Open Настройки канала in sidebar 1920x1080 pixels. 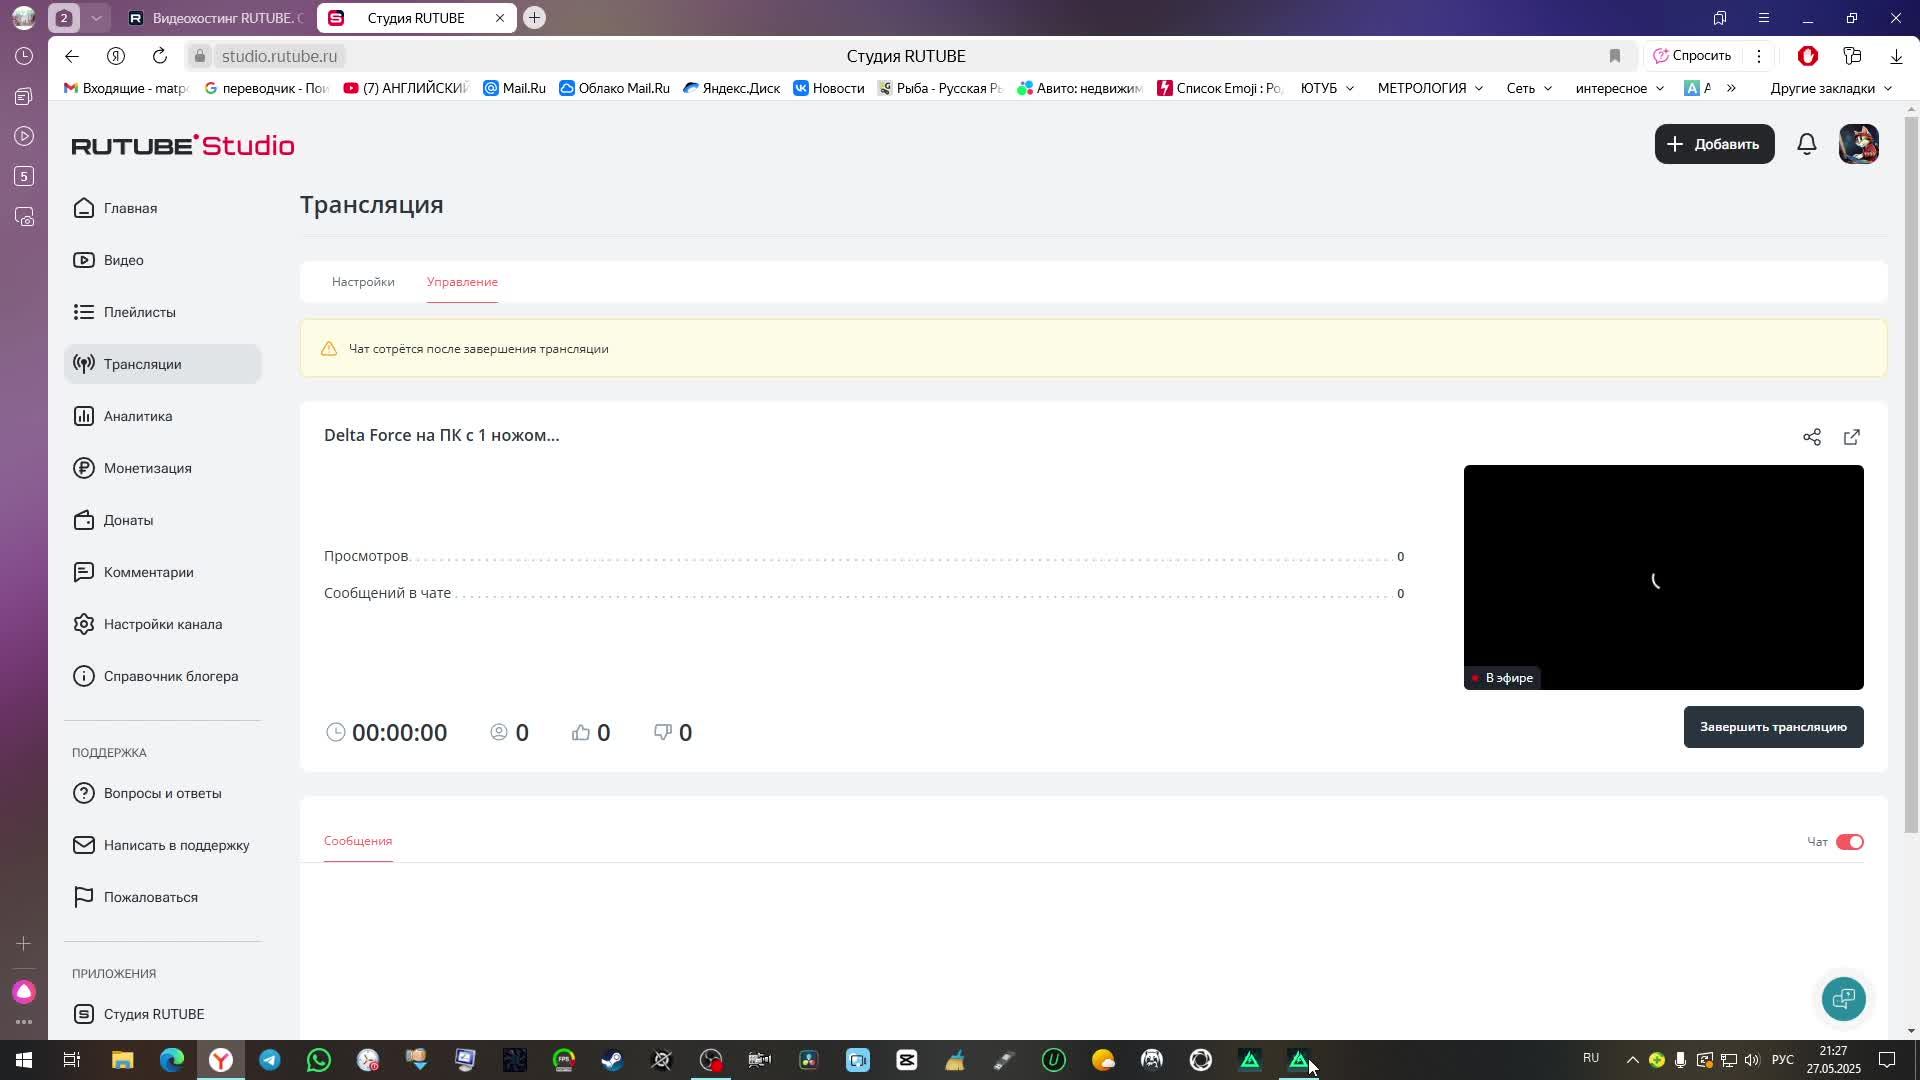(x=162, y=624)
